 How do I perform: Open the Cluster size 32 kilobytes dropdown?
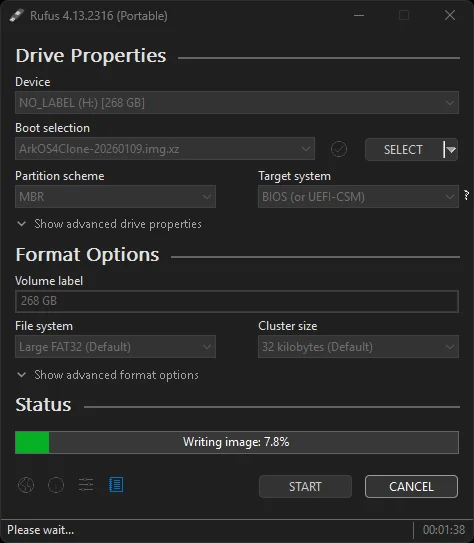click(358, 347)
